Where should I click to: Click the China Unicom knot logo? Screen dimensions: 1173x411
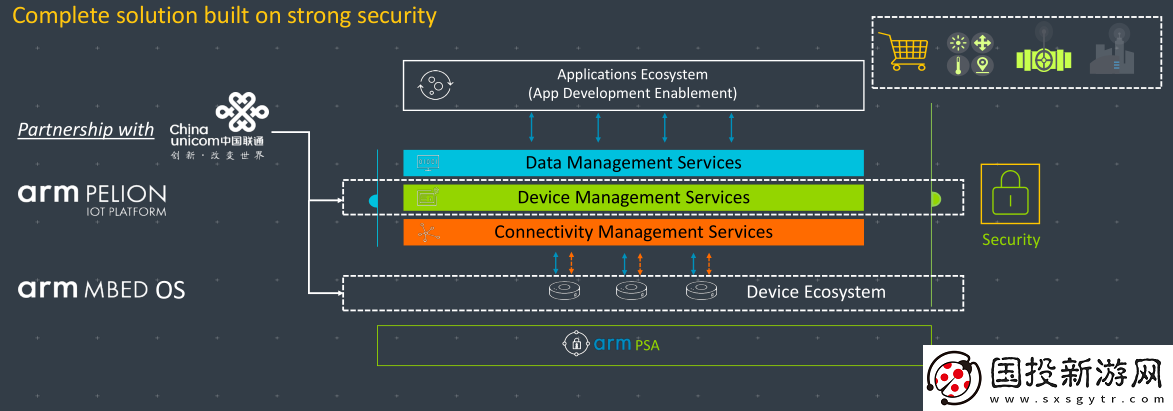241,113
